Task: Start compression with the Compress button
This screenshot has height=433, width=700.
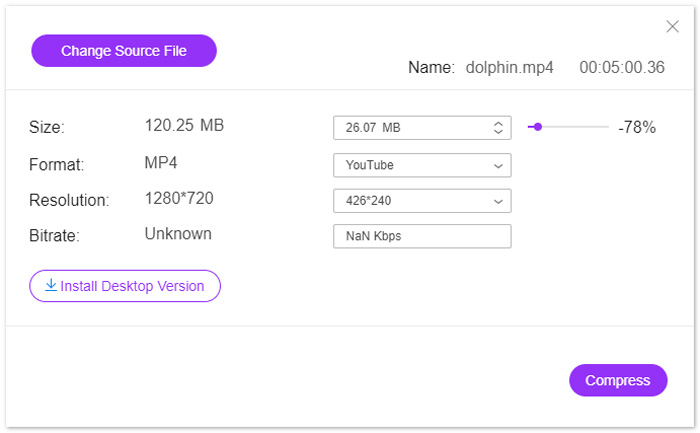Action: (x=618, y=380)
